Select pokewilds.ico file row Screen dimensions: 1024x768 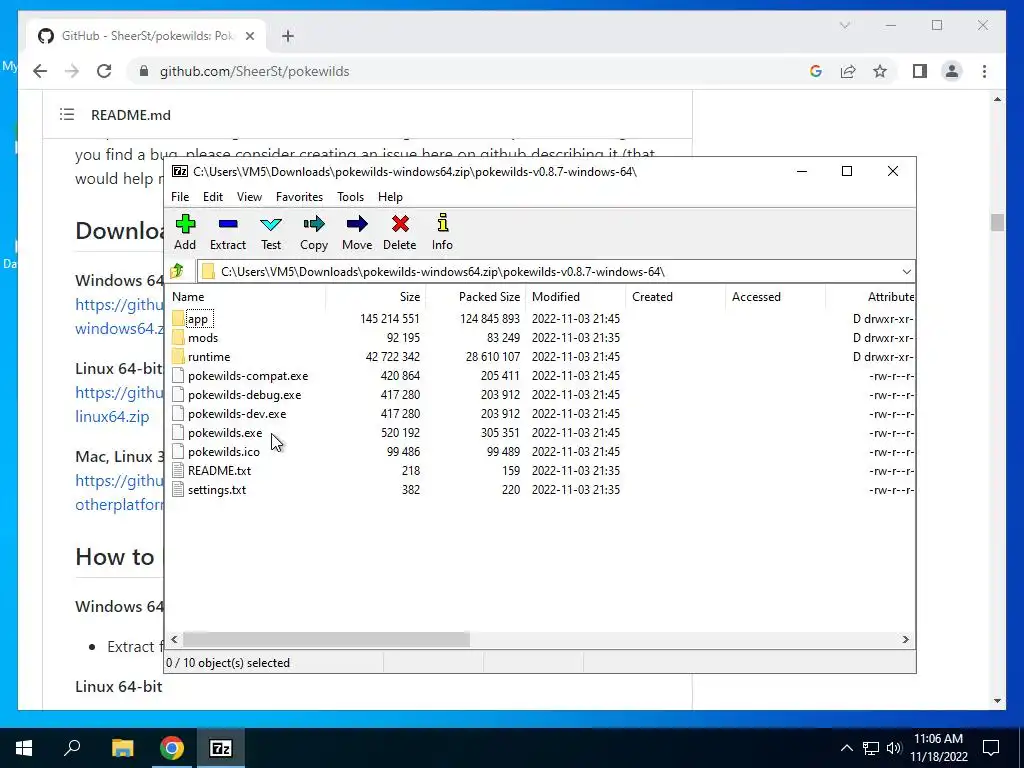pos(541,451)
